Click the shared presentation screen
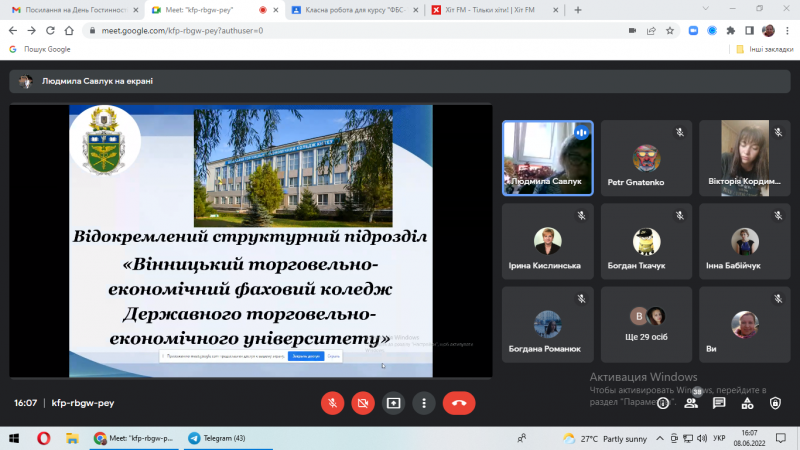Viewport: 800px width, 450px height. [x=251, y=241]
